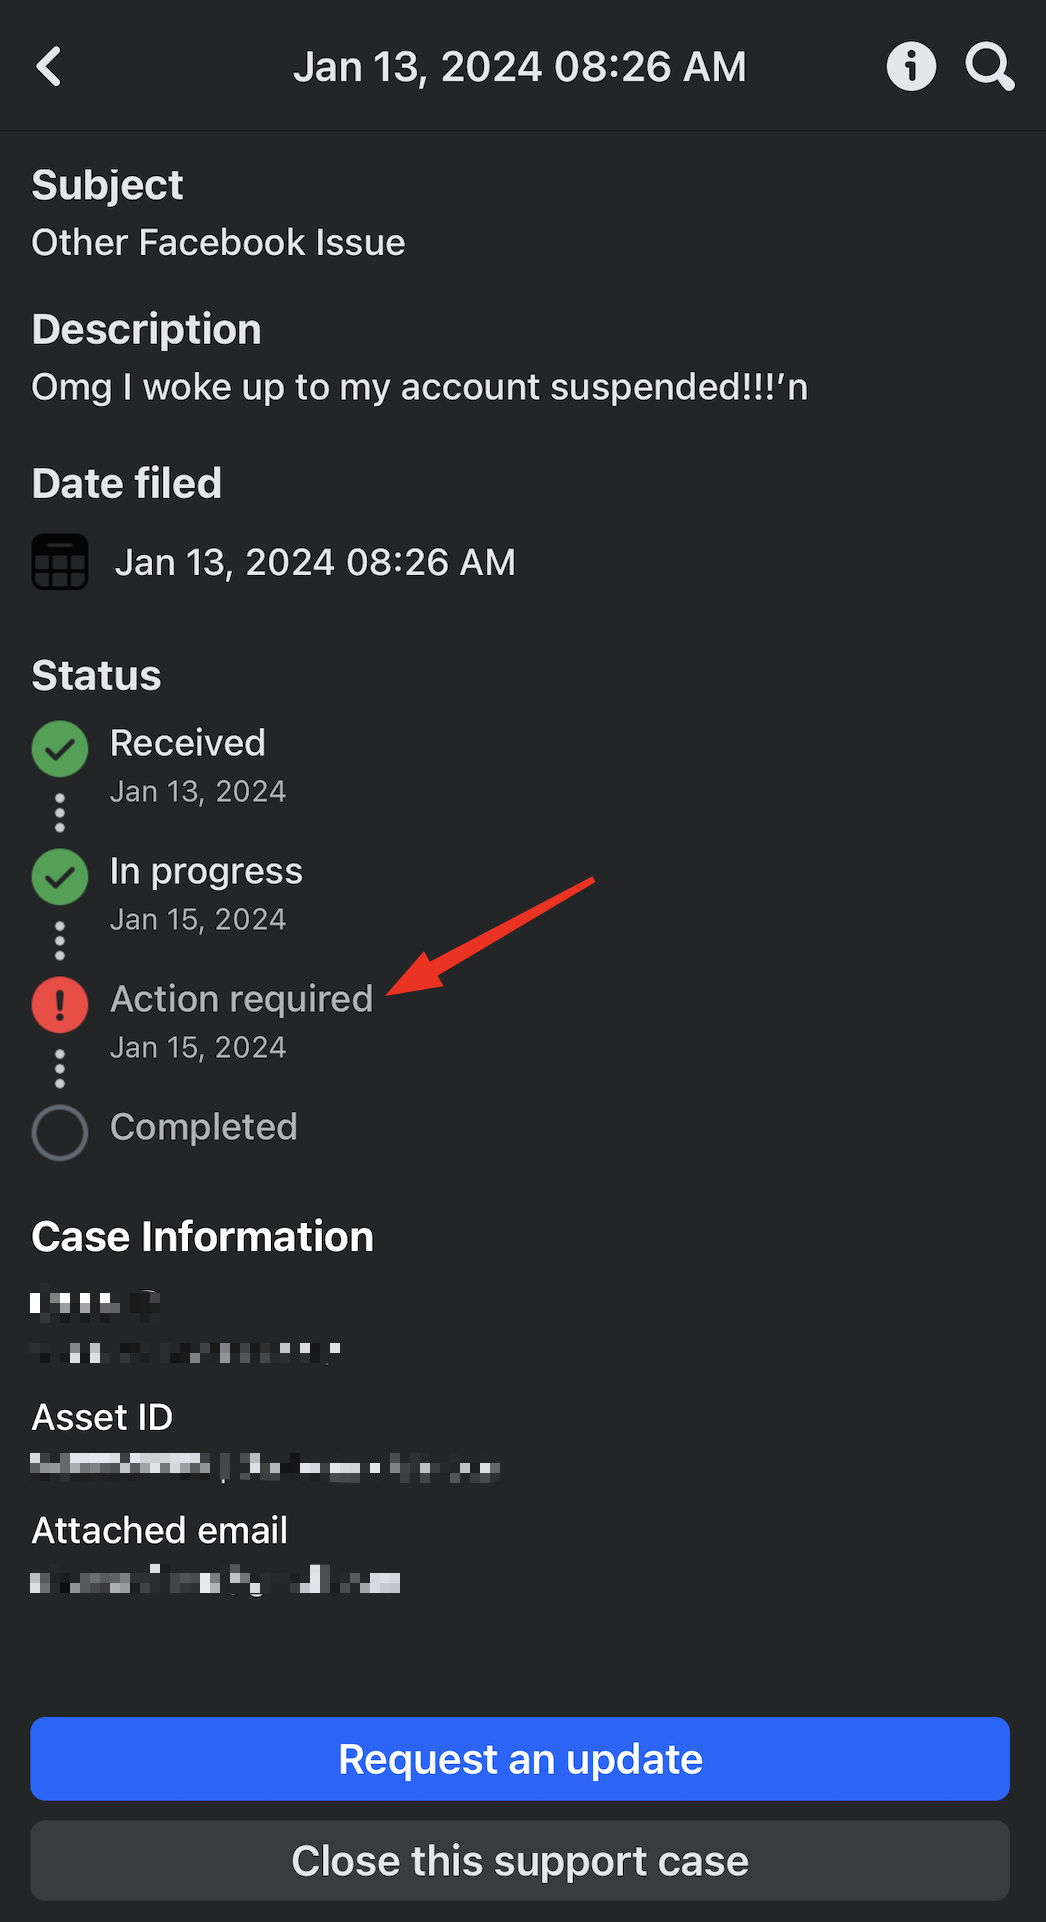Viewport: 1046px width, 1922px height.
Task: Click the calendar icon under Date filed
Action: [x=60, y=562]
